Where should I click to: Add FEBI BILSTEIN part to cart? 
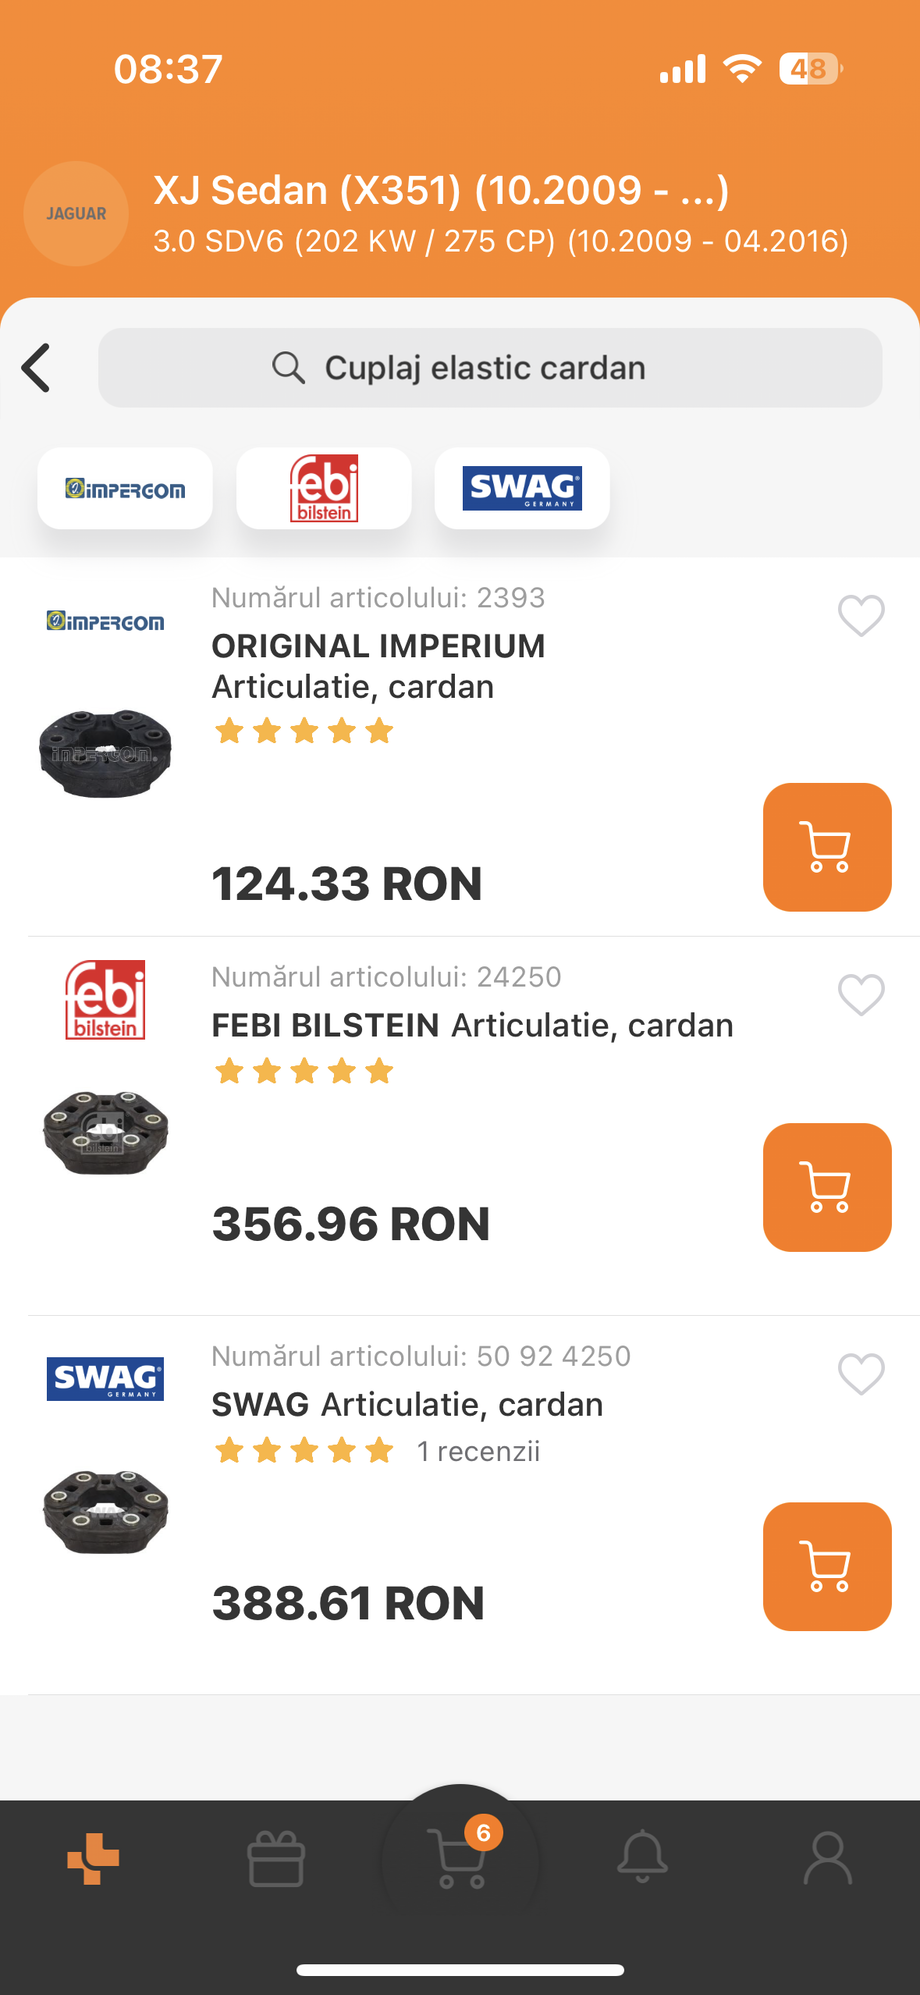(x=827, y=1187)
